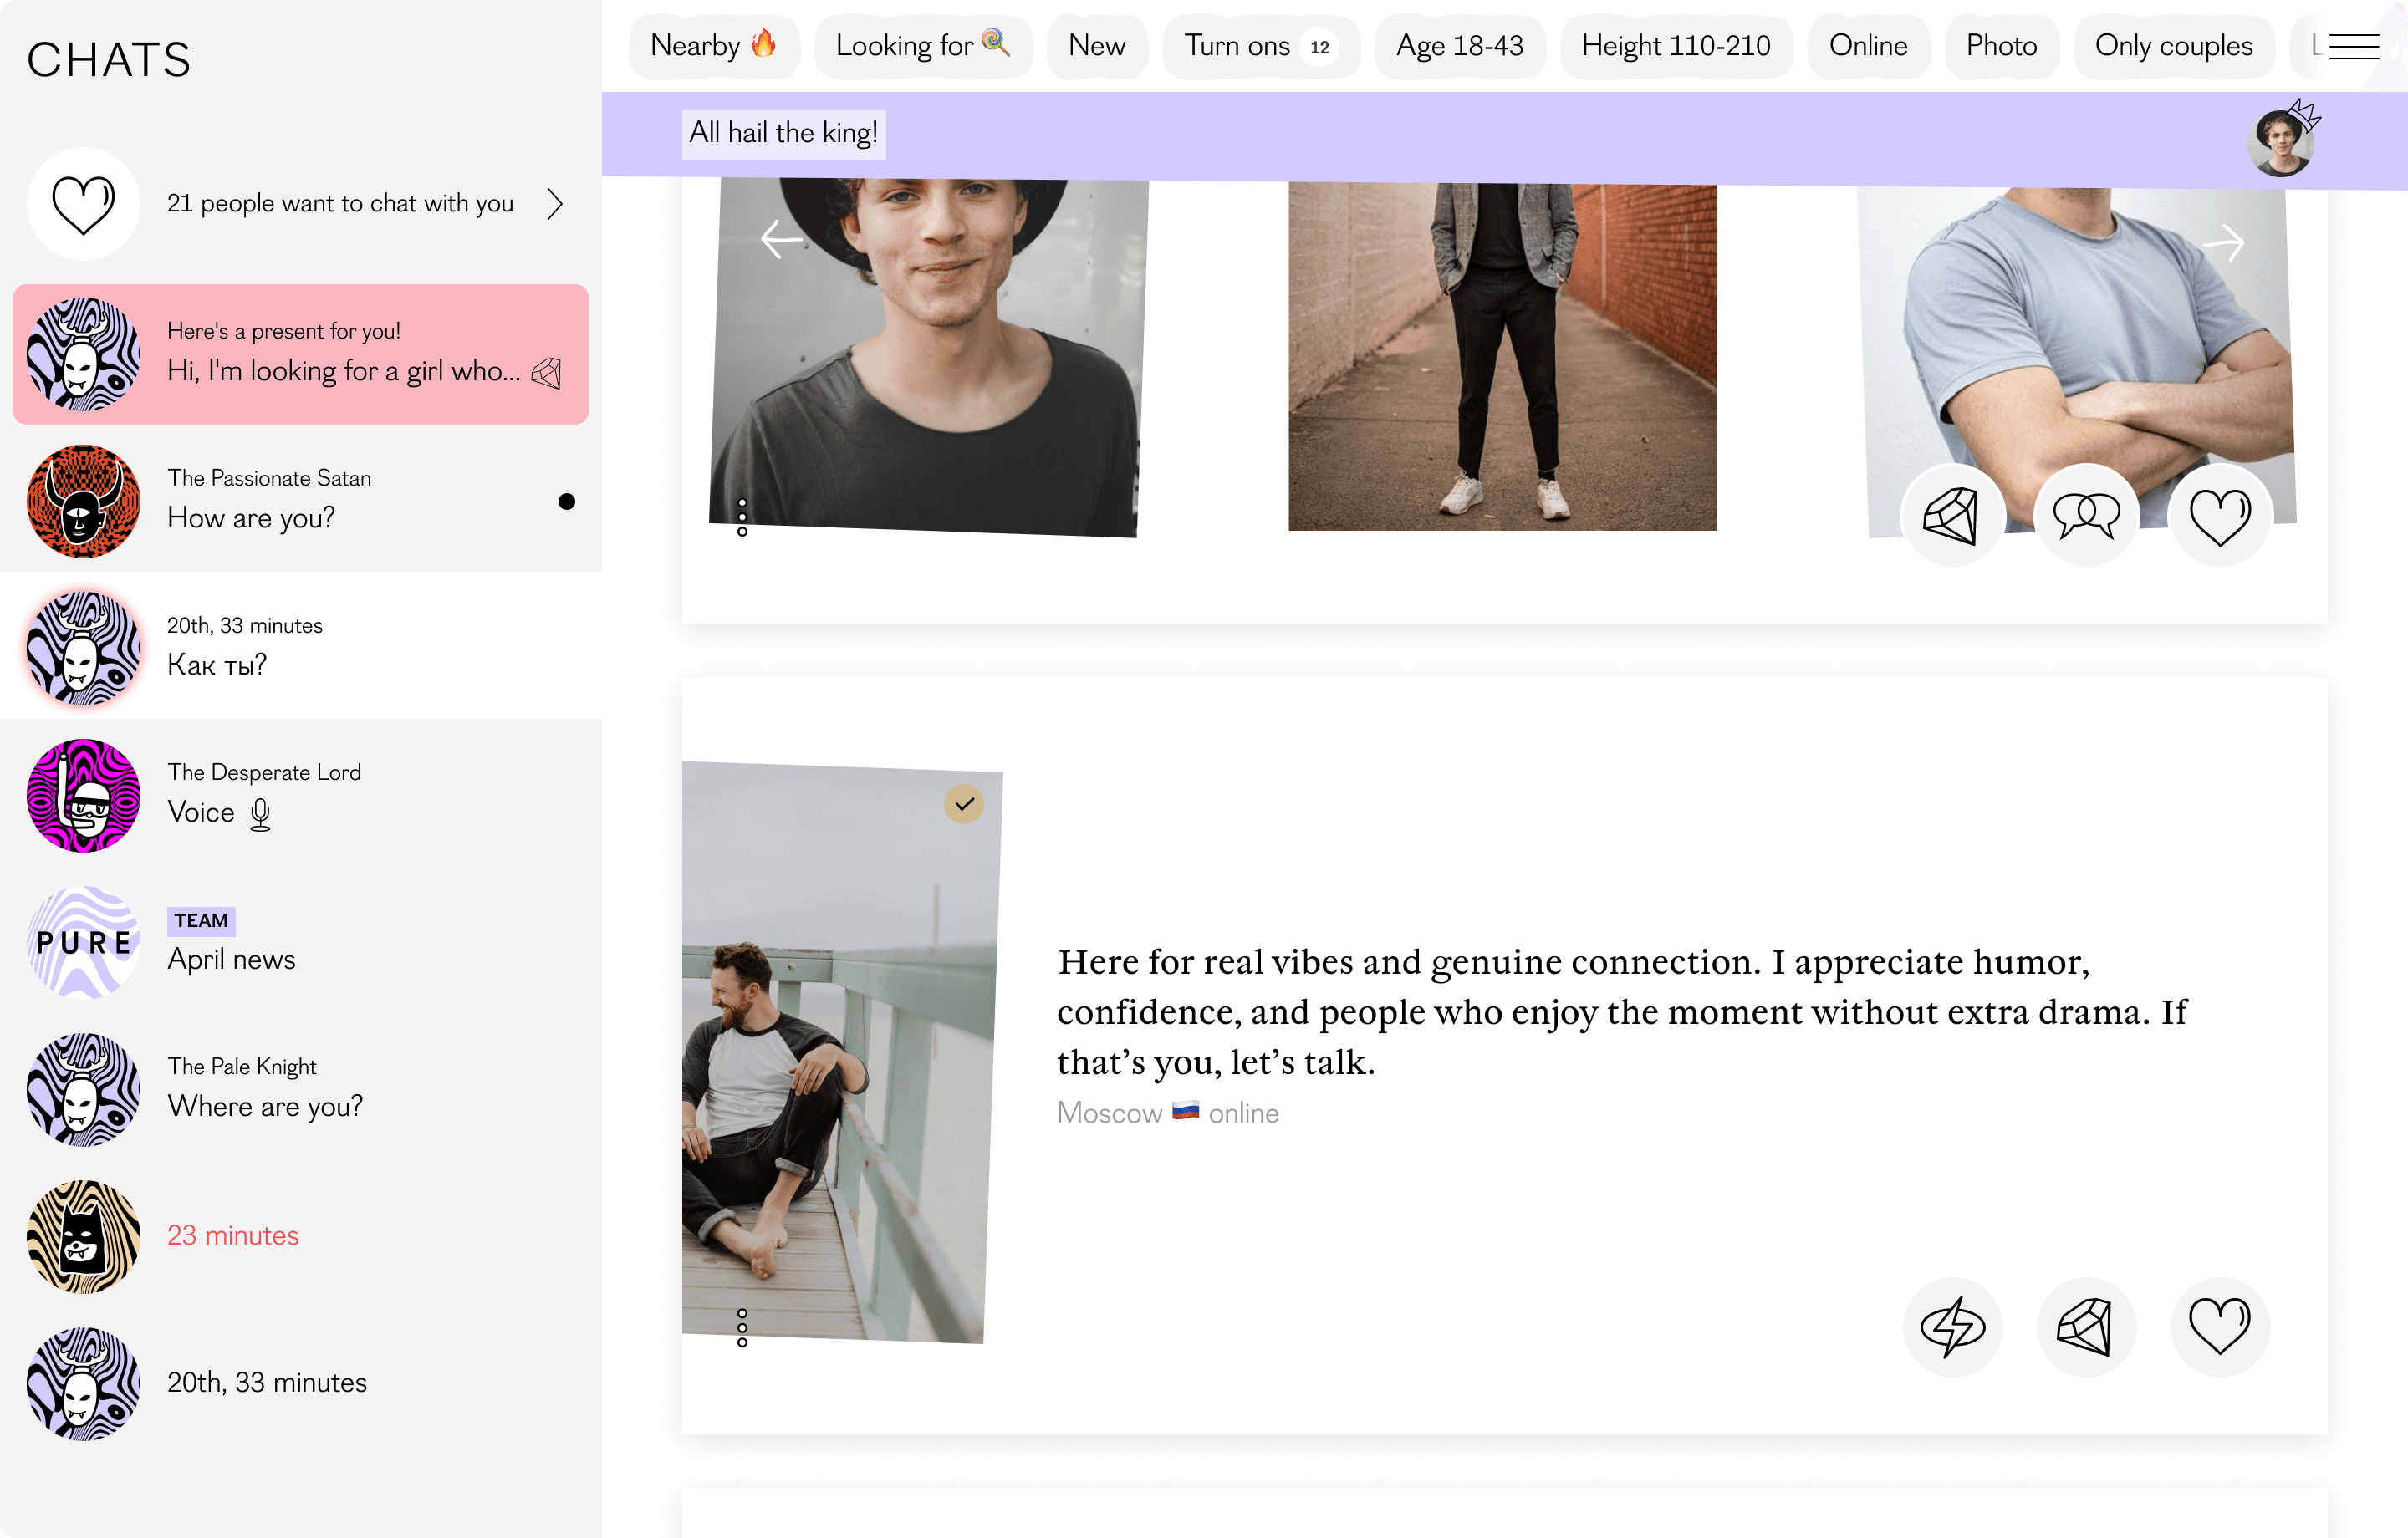Screen dimensions: 2408x1538
Task: Toggle the New filter chip
Action: pyautogui.click(x=1097, y=46)
